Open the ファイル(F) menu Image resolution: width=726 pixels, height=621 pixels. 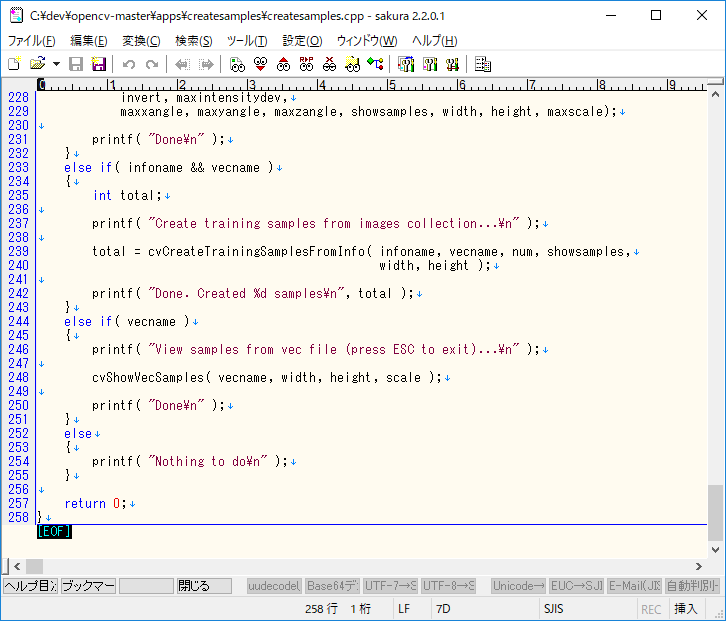(31, 41)
